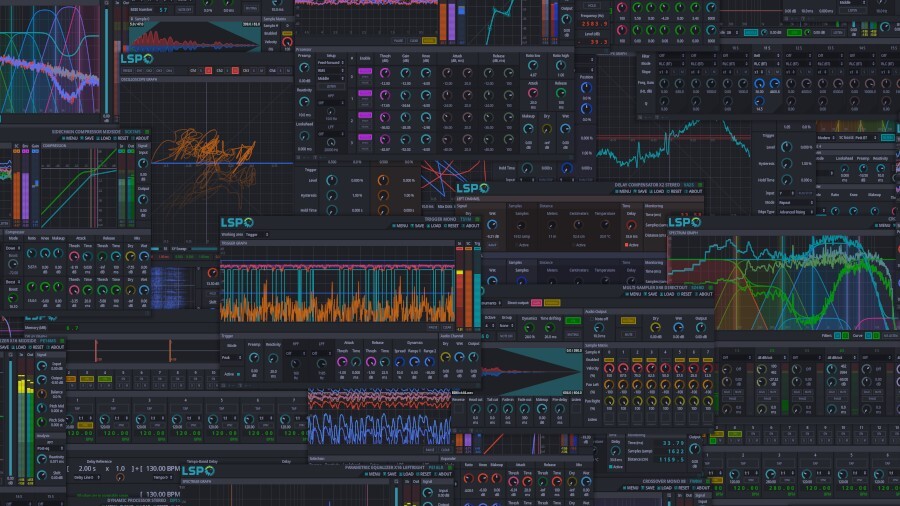The height and width of the screenshot is (506, 900).
Task: Open the Trigger Mode 'Peak' dropdown
Action: tap(231, 357)
